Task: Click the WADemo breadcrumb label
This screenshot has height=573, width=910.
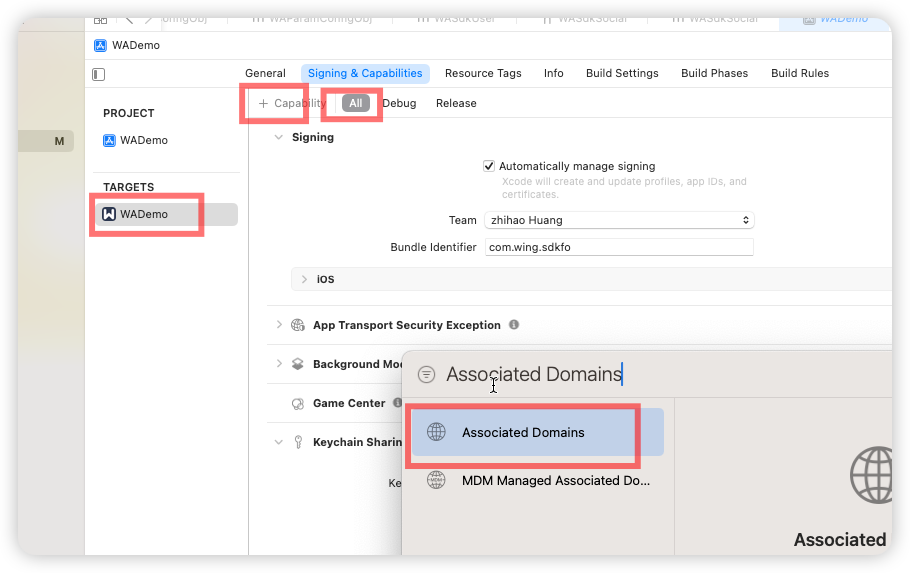Action: (136, 45)
